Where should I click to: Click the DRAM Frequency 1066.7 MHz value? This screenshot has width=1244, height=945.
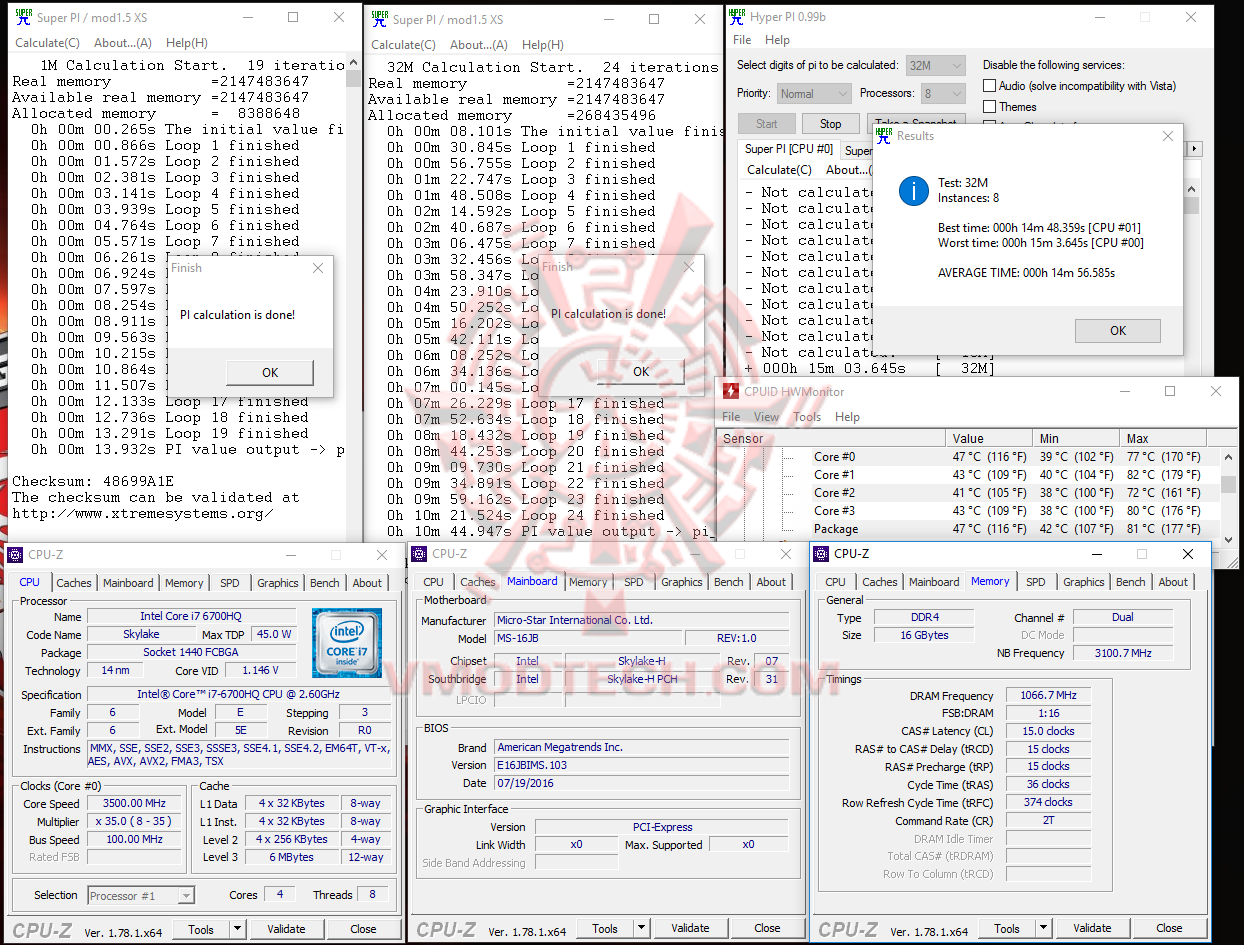(1048, 696)
